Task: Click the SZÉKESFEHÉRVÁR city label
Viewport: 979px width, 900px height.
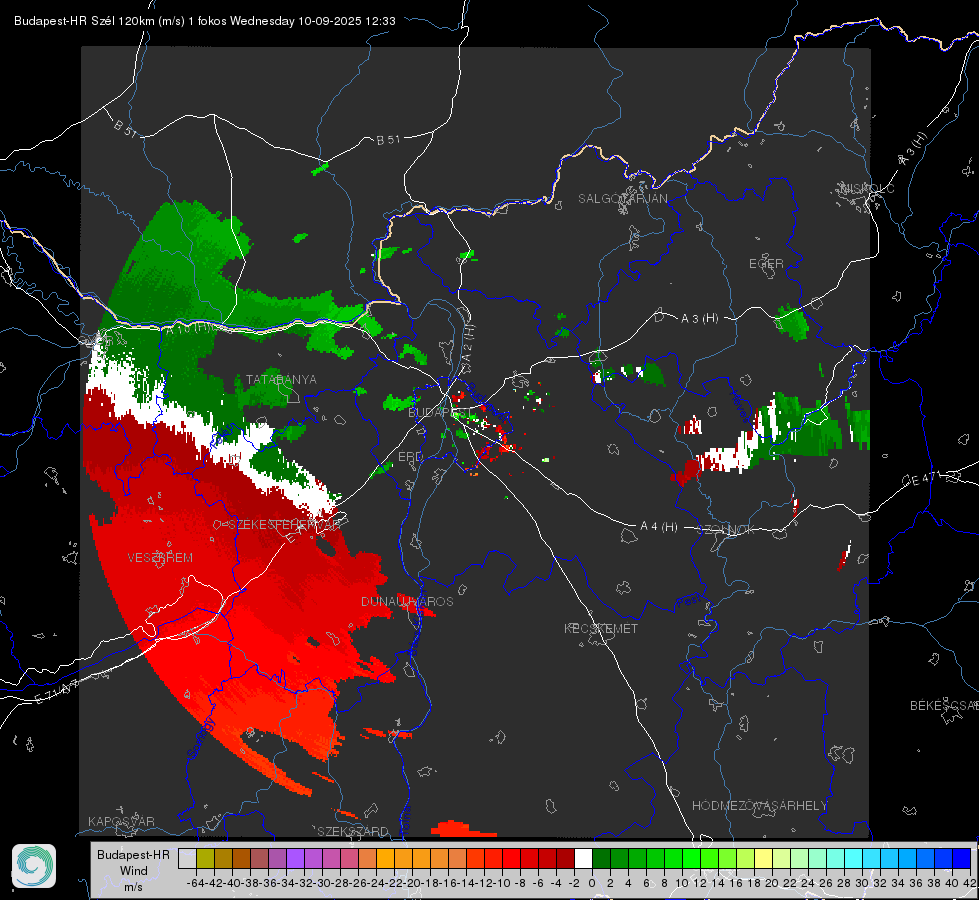Action: tap(284, 525)
